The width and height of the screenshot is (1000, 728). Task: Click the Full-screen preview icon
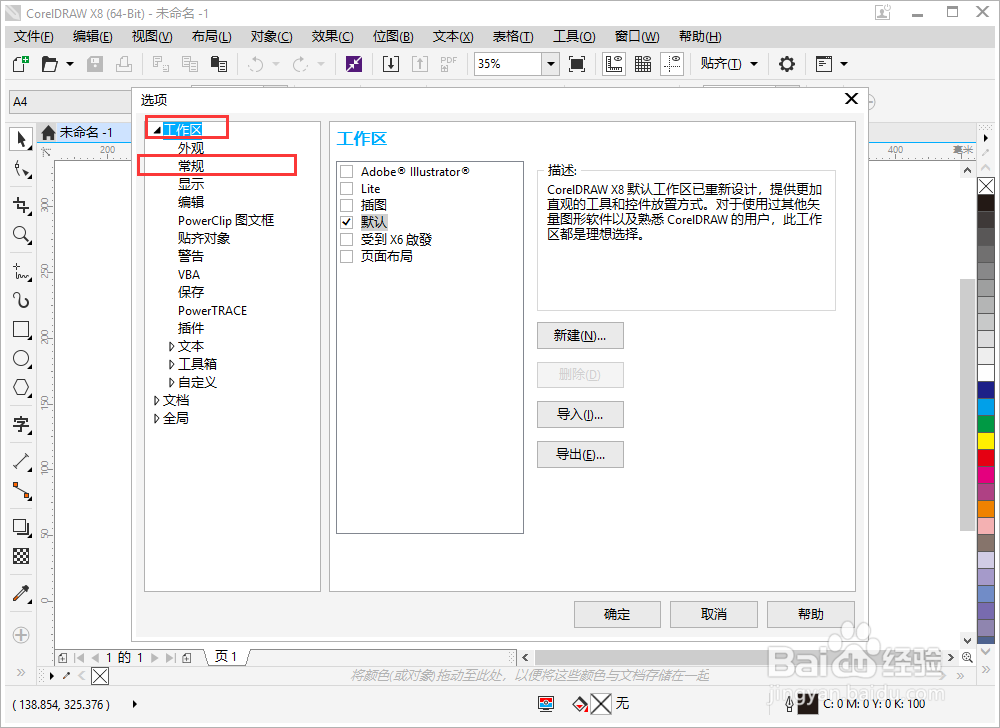577,64
